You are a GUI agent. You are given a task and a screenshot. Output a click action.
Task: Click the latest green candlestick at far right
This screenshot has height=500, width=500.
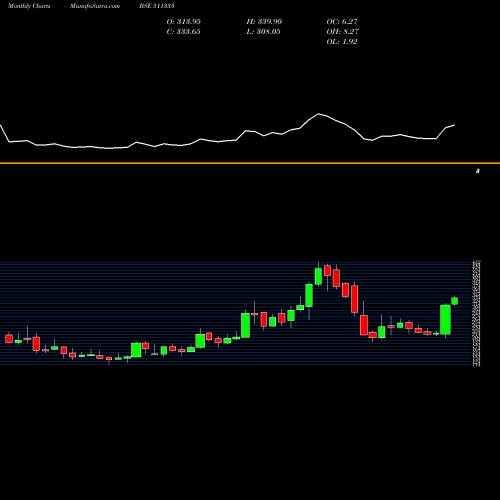[x=455, y=301]
